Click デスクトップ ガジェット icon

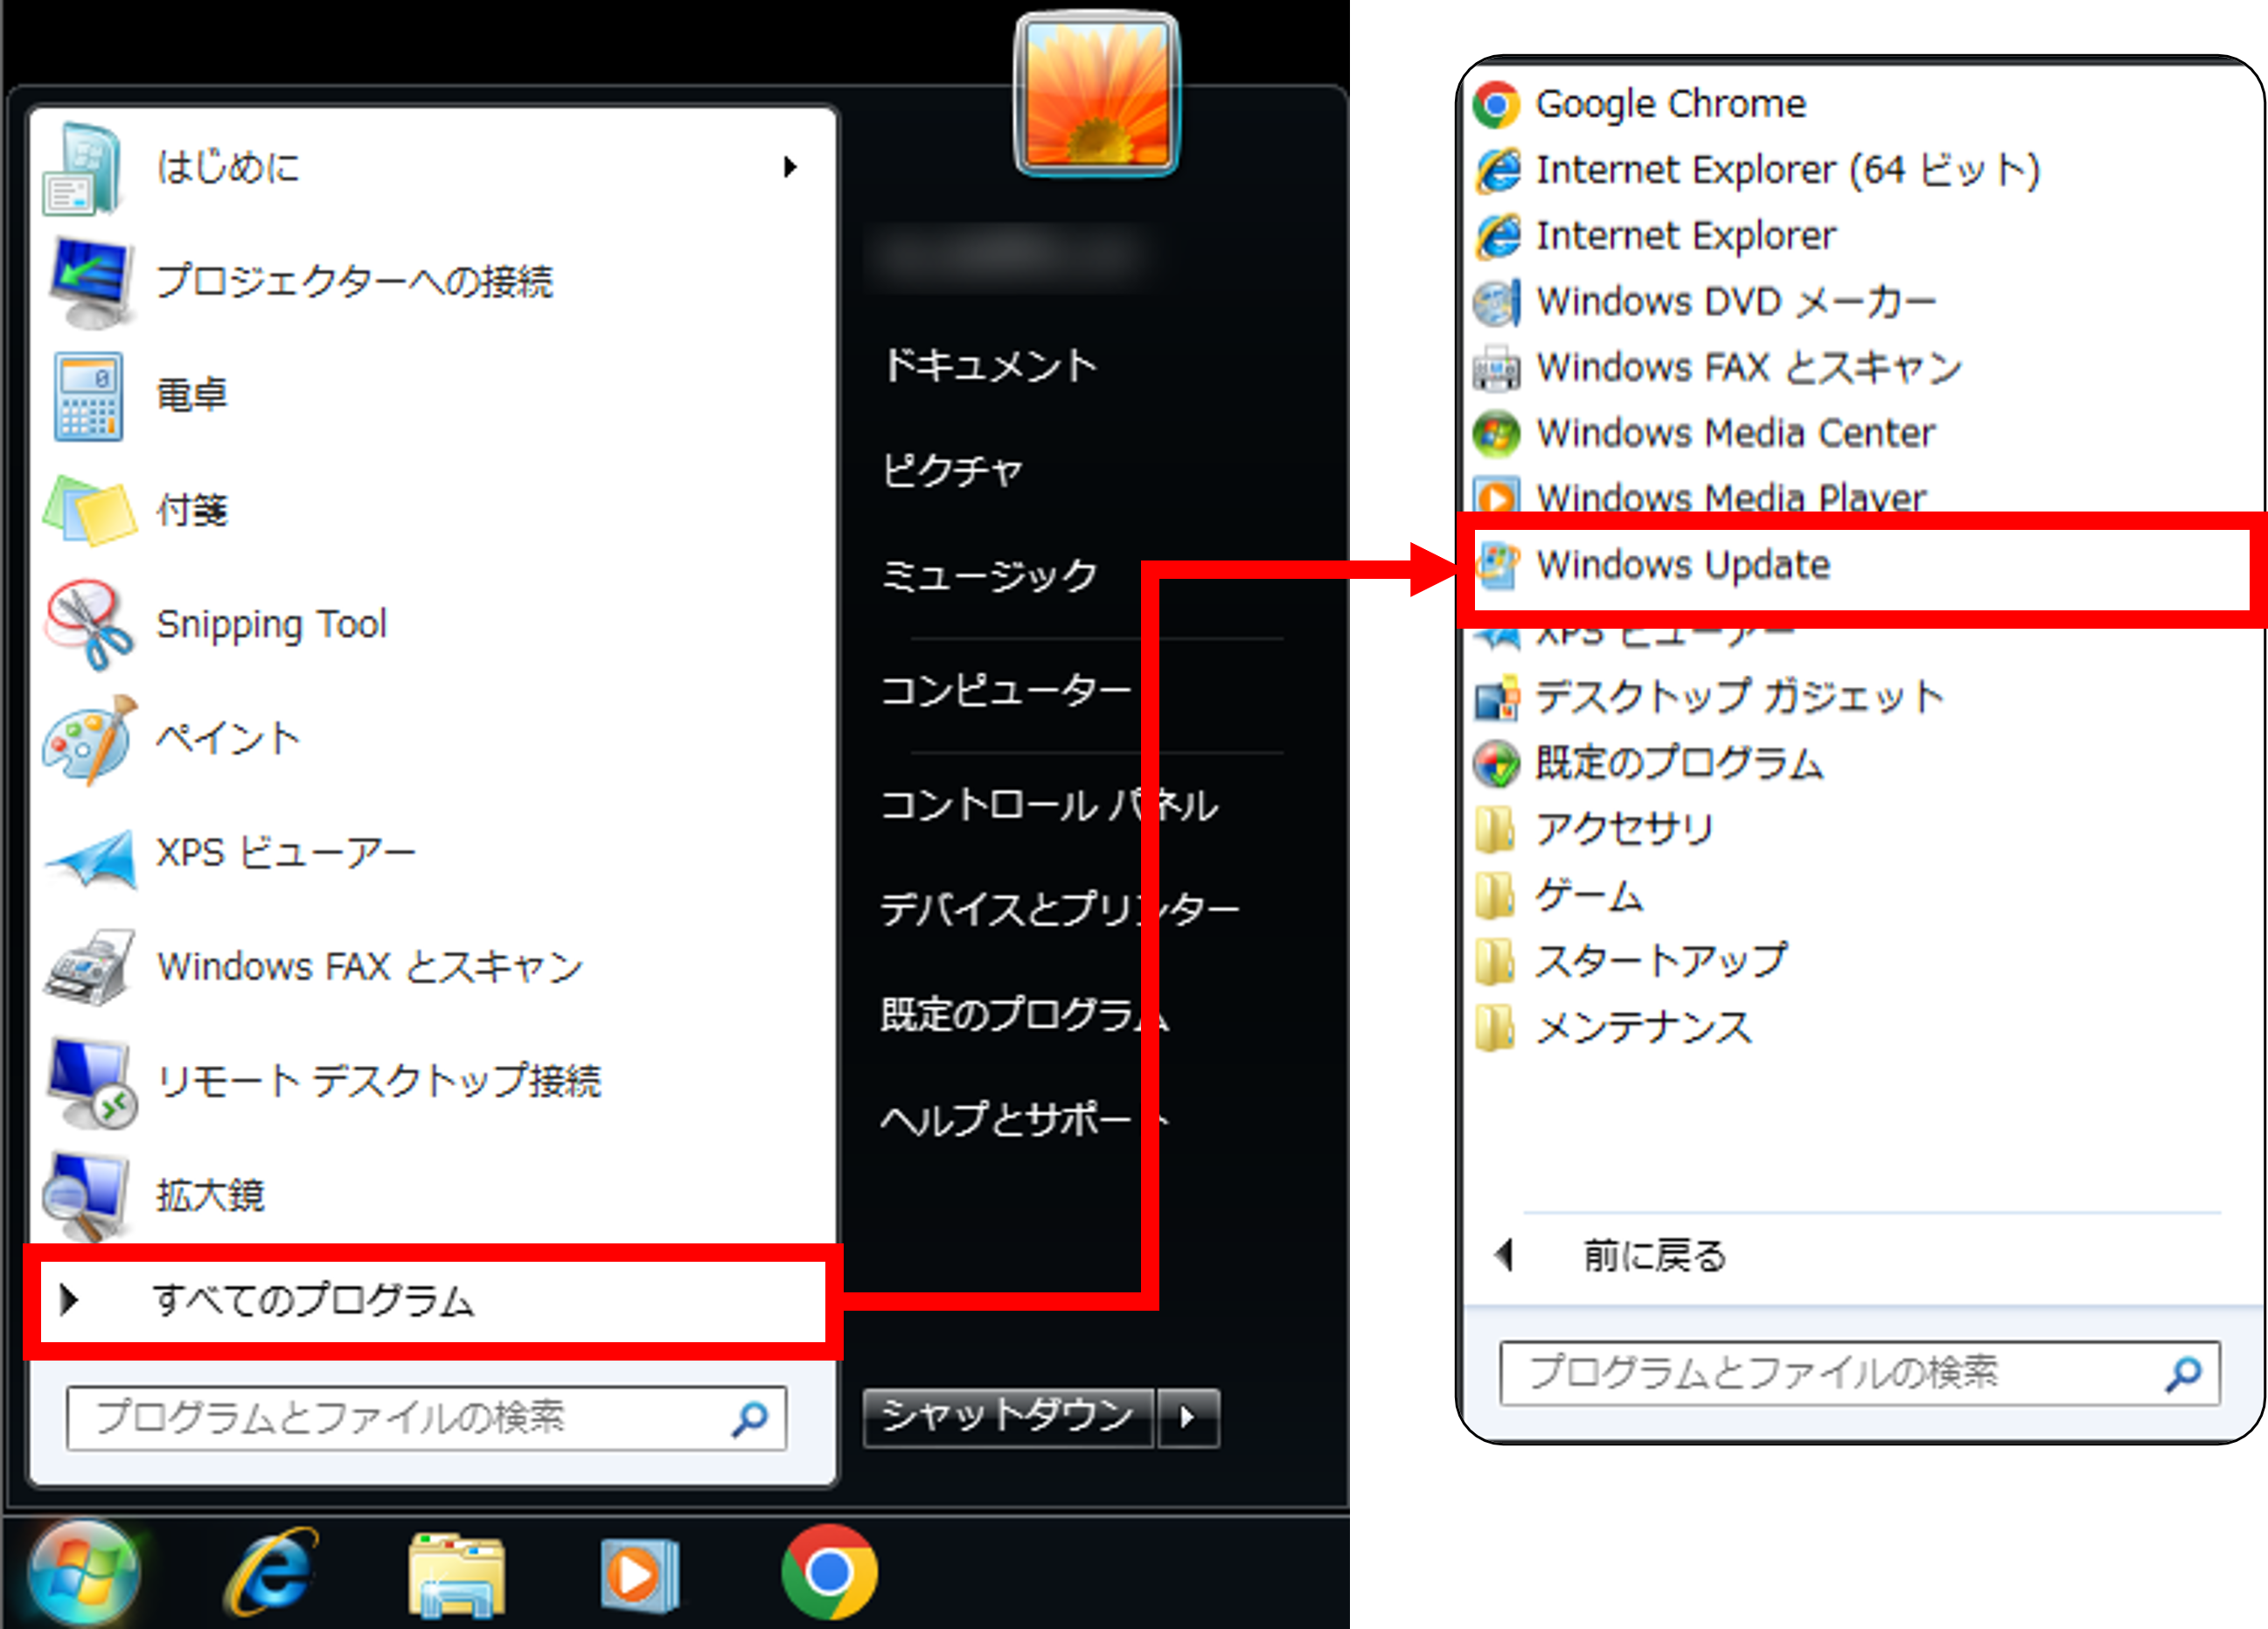1498,698
